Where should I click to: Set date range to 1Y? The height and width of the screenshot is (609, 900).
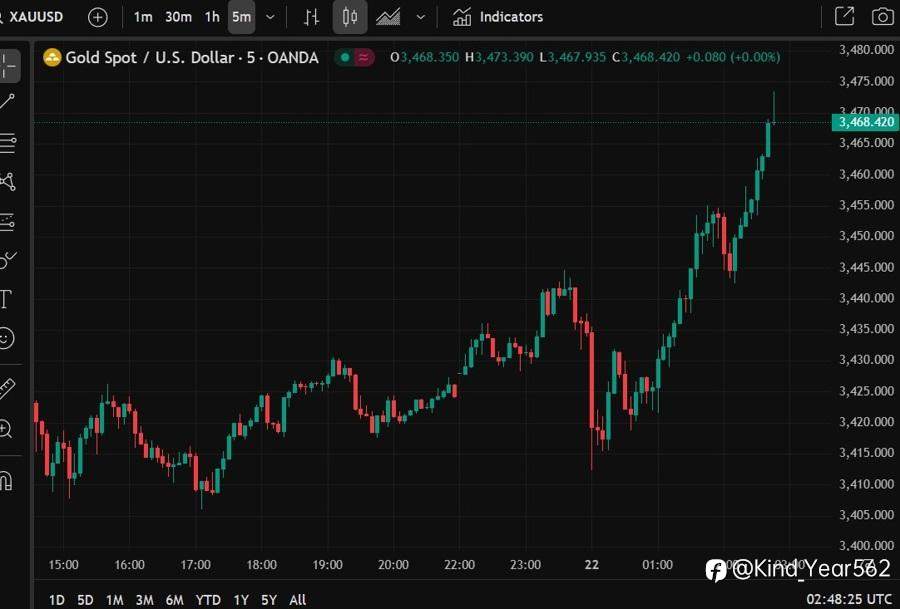tap(240, 600)
